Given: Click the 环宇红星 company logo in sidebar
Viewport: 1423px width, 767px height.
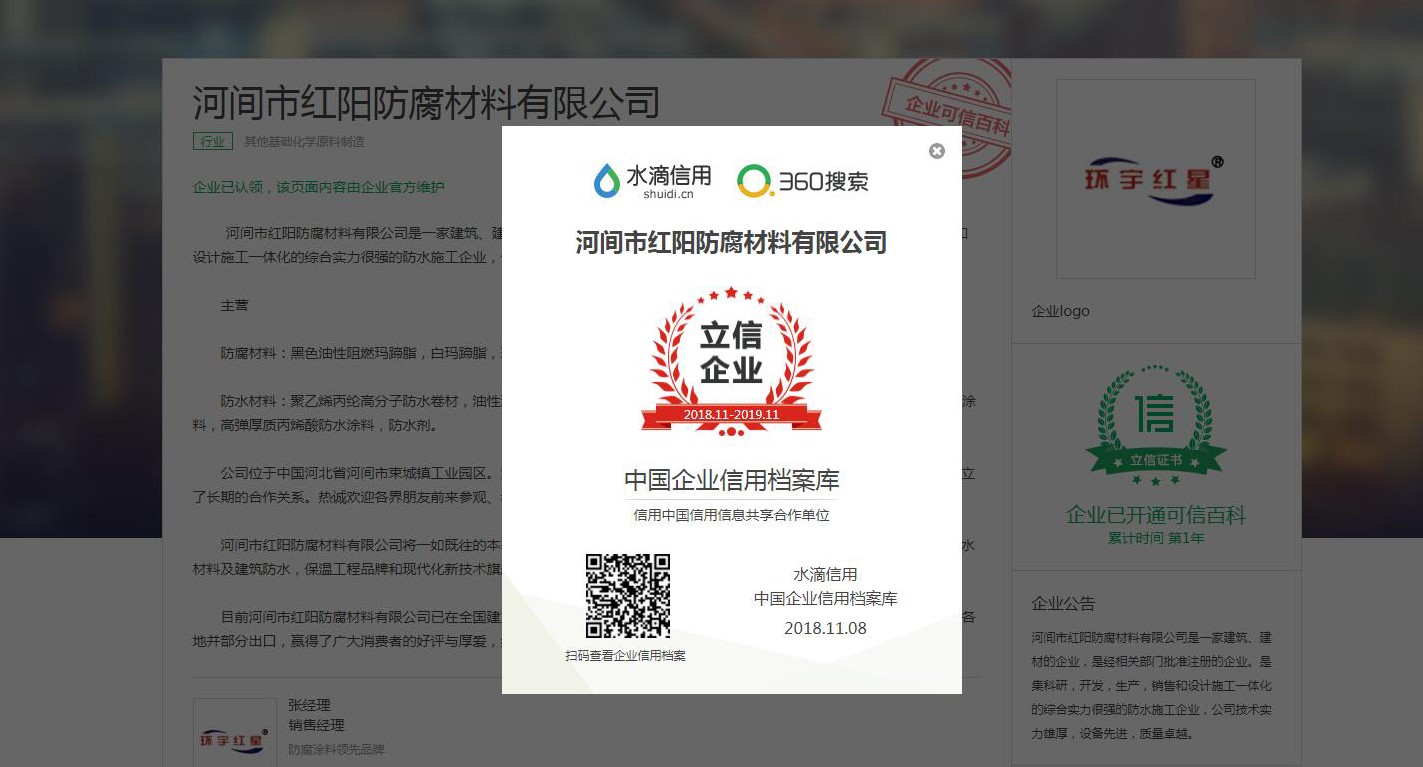Looking at the screenshot, I should [1155, 179].
